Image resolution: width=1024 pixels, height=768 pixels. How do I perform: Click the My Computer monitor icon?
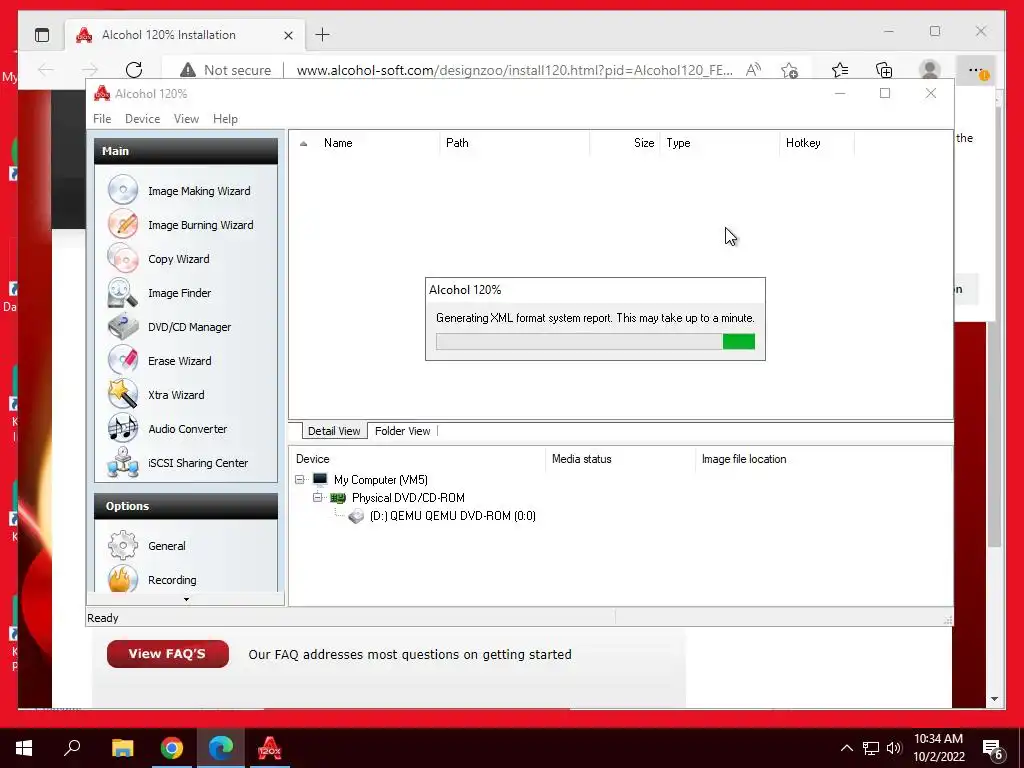pyautogui.click(x=320, y=479)
